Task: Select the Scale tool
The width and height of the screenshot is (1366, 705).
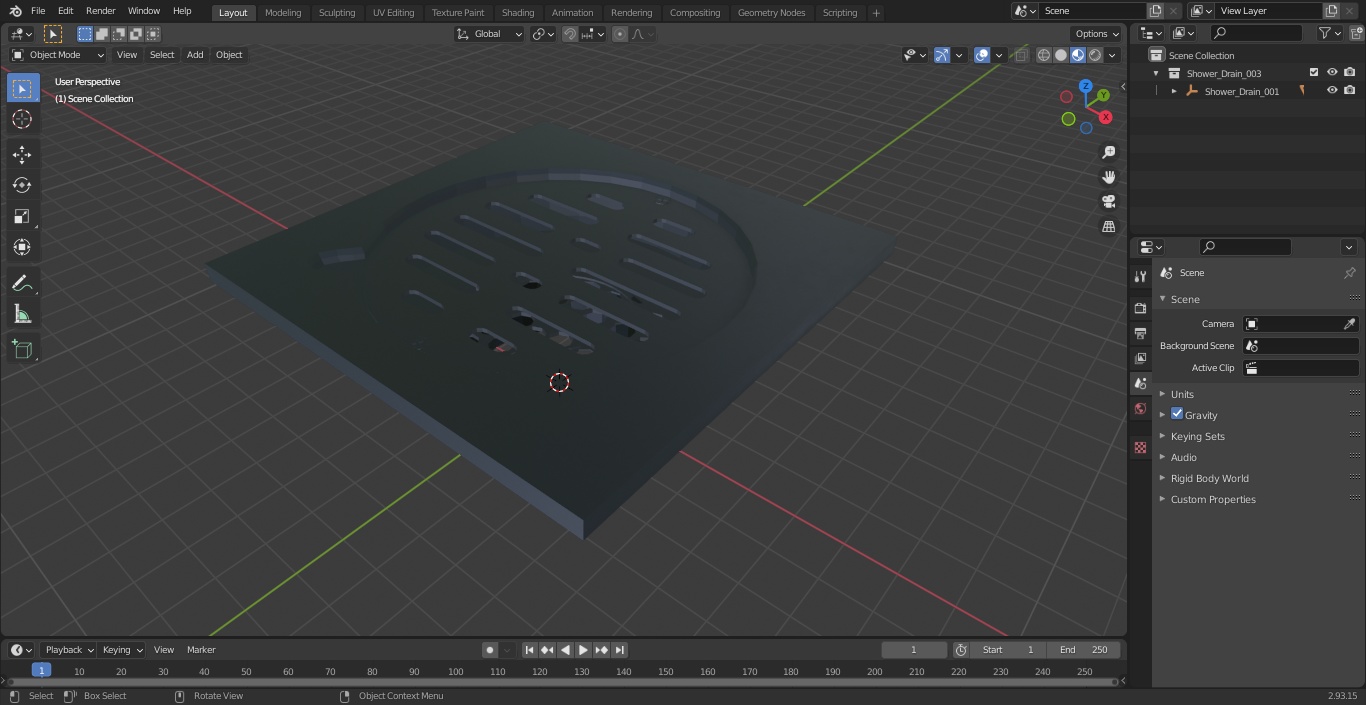Action: pyautogui.click(x=22, y=216)
